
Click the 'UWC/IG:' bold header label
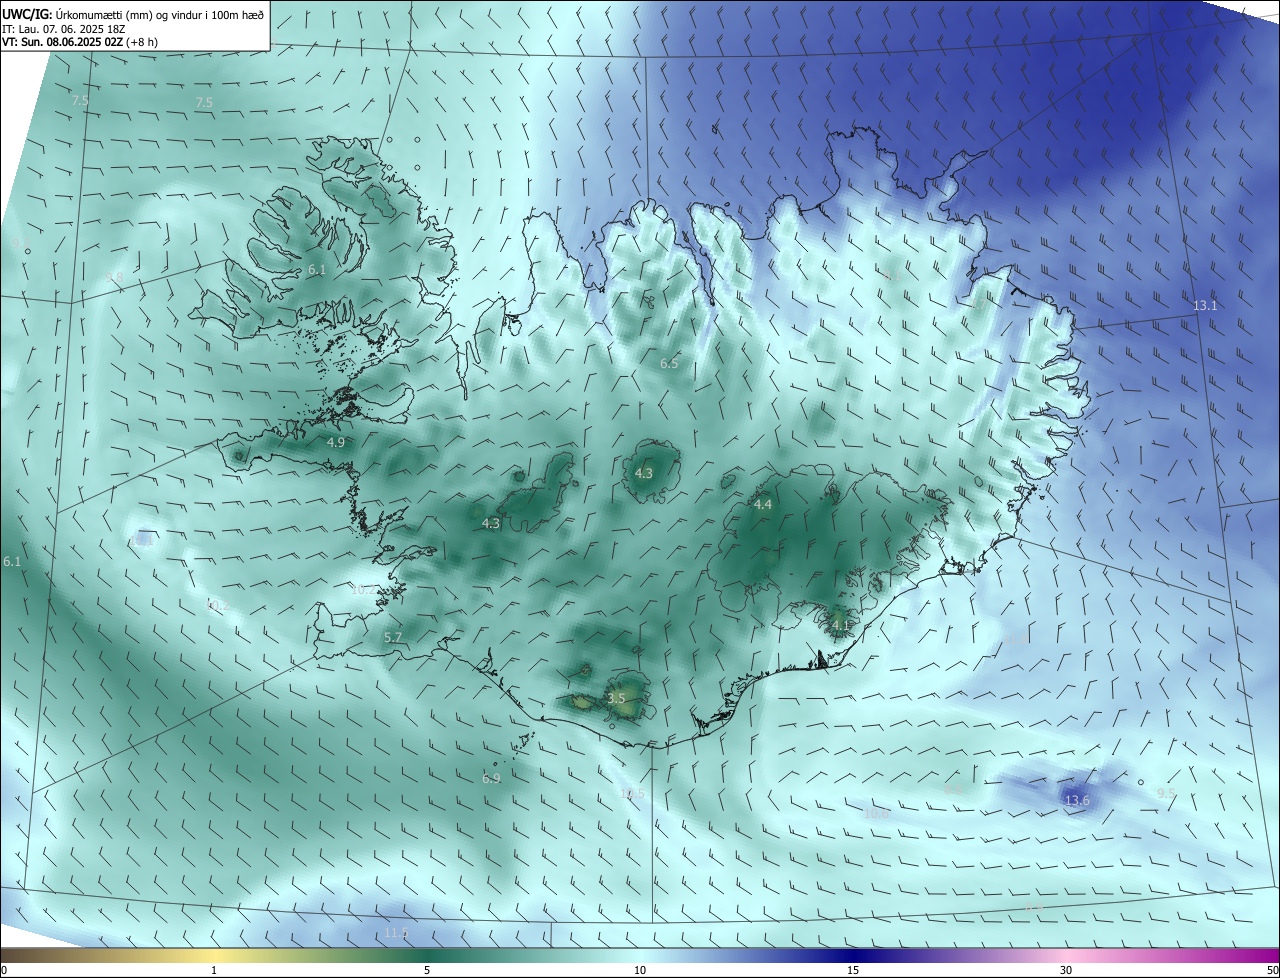[28, 14]
